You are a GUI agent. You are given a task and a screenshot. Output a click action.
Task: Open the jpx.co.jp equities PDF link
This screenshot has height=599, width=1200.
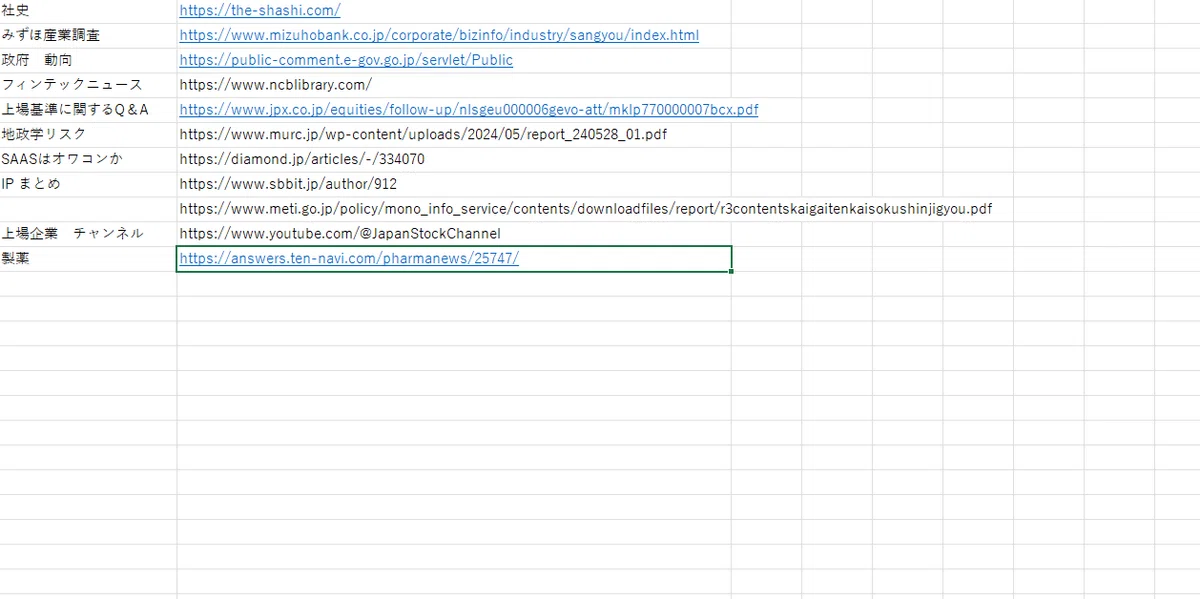click(469, 109)
